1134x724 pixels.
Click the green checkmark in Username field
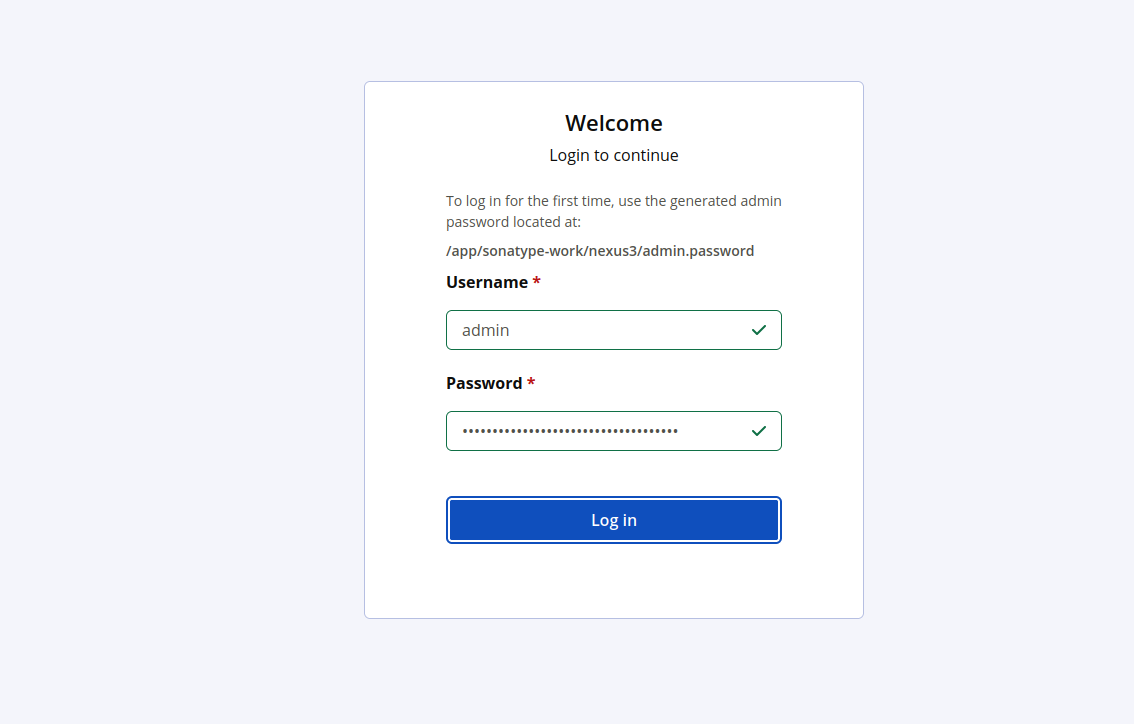tap(759, 330)
